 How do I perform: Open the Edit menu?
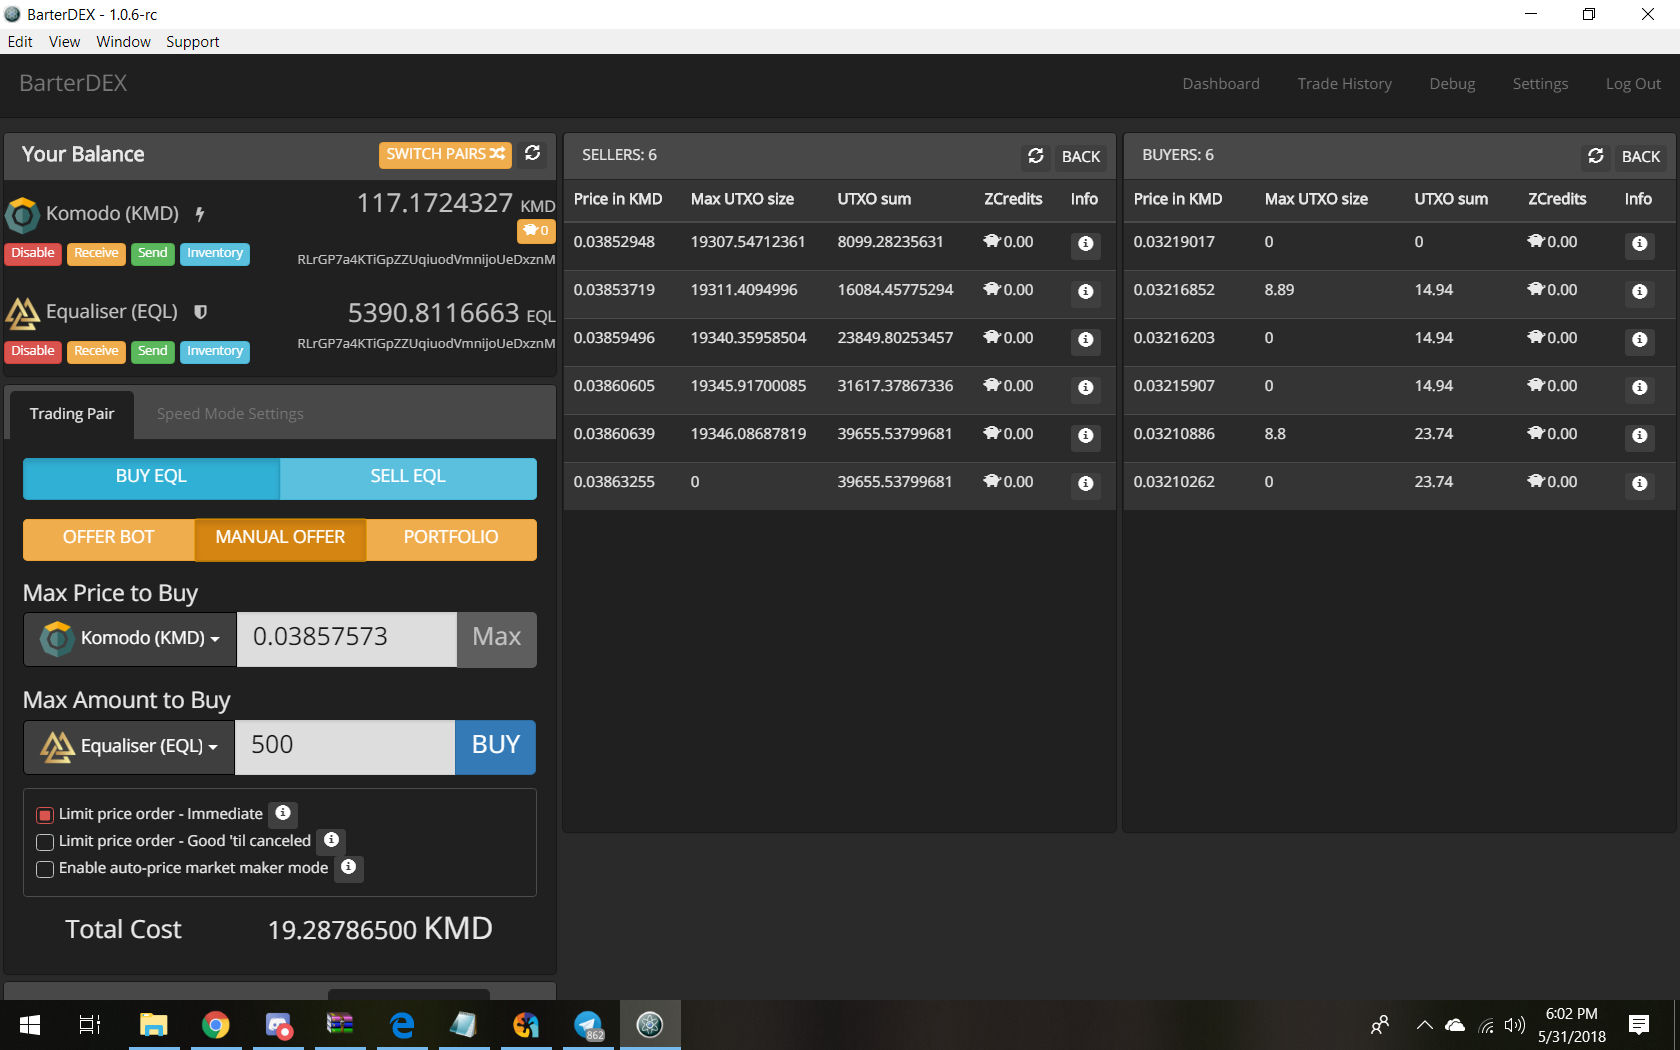coord(20,42)
